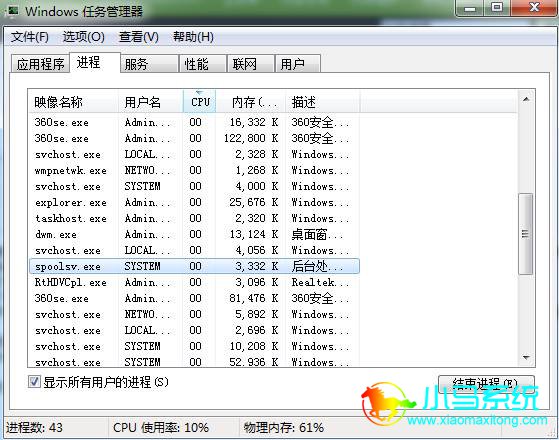
Task: Switch to the 应用程序 tab
Action: pos(40,64)
